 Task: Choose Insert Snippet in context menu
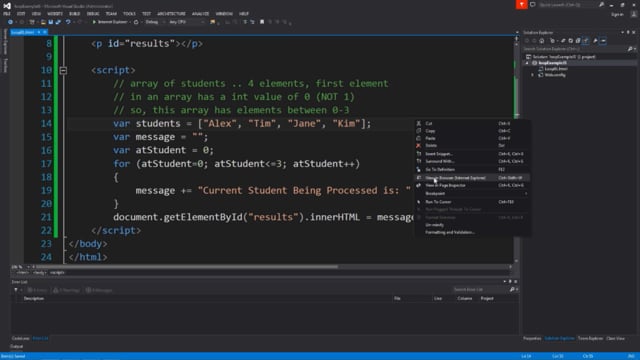click(472, 154)
